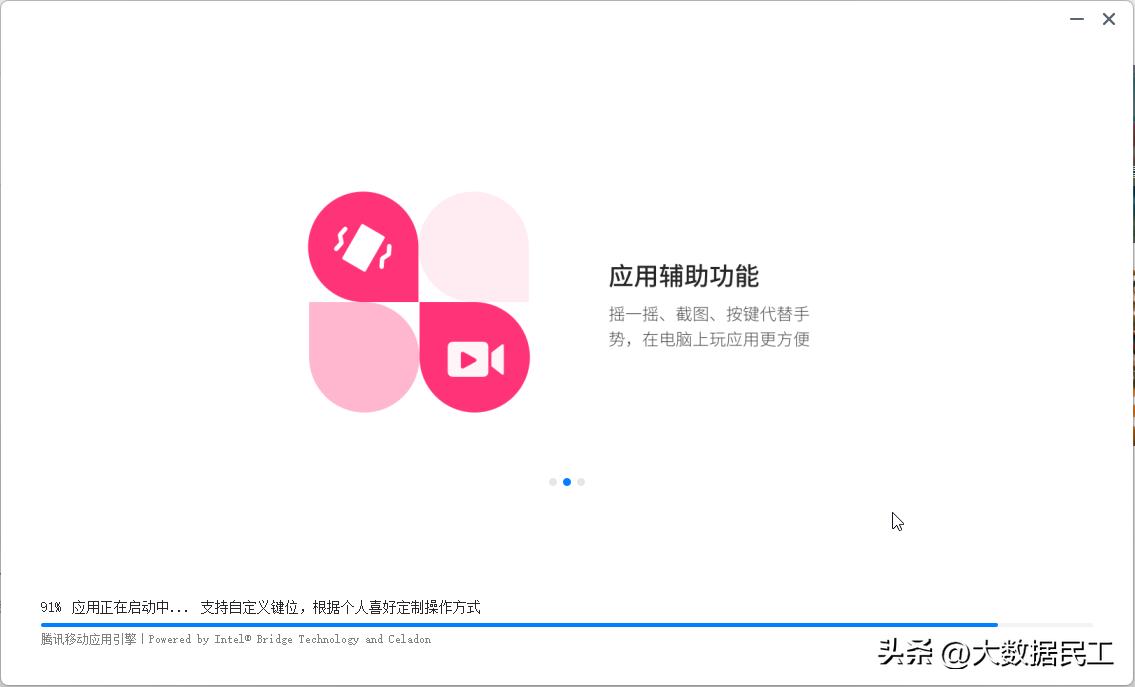Click the center of the flower illustration
1135x687 pixels.
(419, 300)
